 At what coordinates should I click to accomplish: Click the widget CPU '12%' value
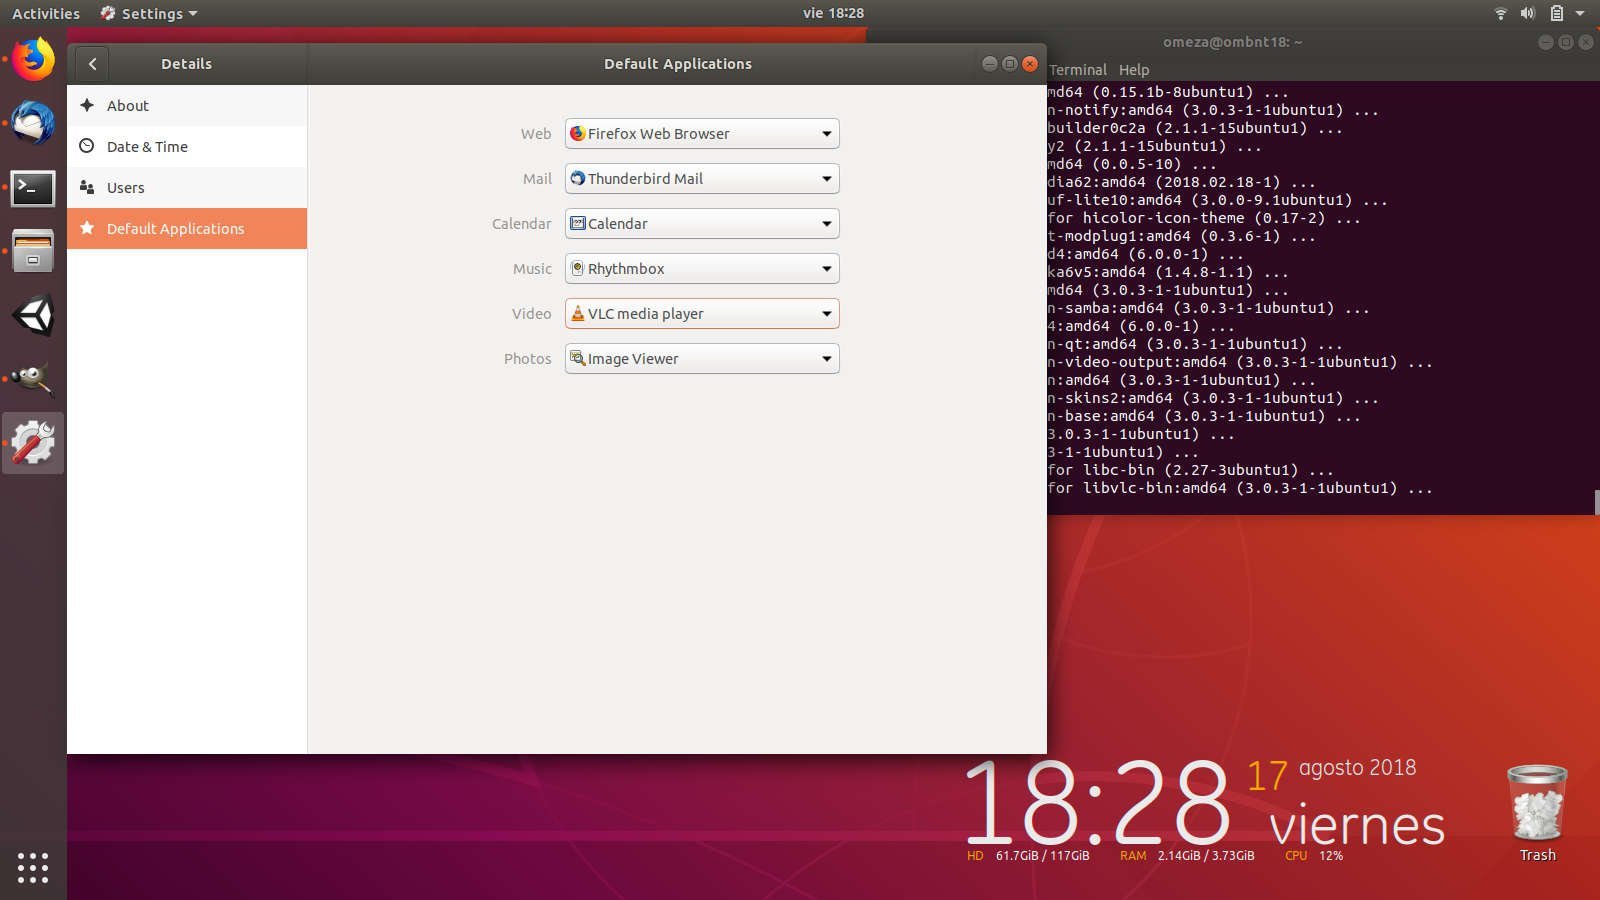[1331, 856]
